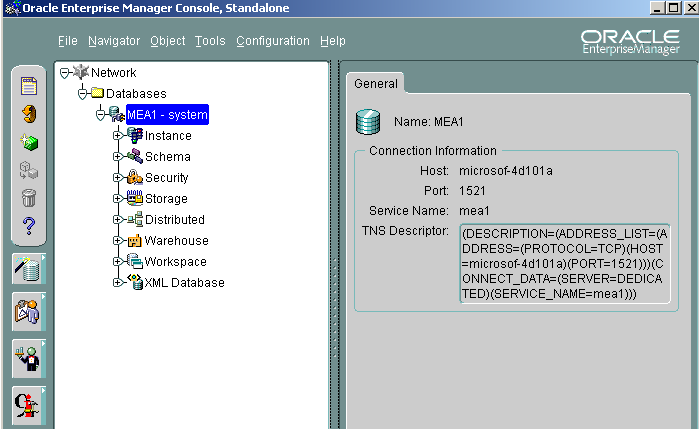The height and width of the screenshot is (429, 699).
Task: Open the Help menu
Action: (x=333, y=41)
